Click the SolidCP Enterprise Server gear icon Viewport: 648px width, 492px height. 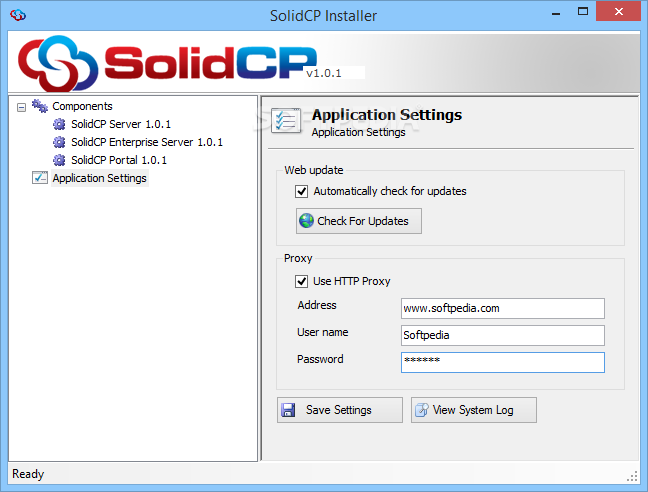tap(59, 142)
